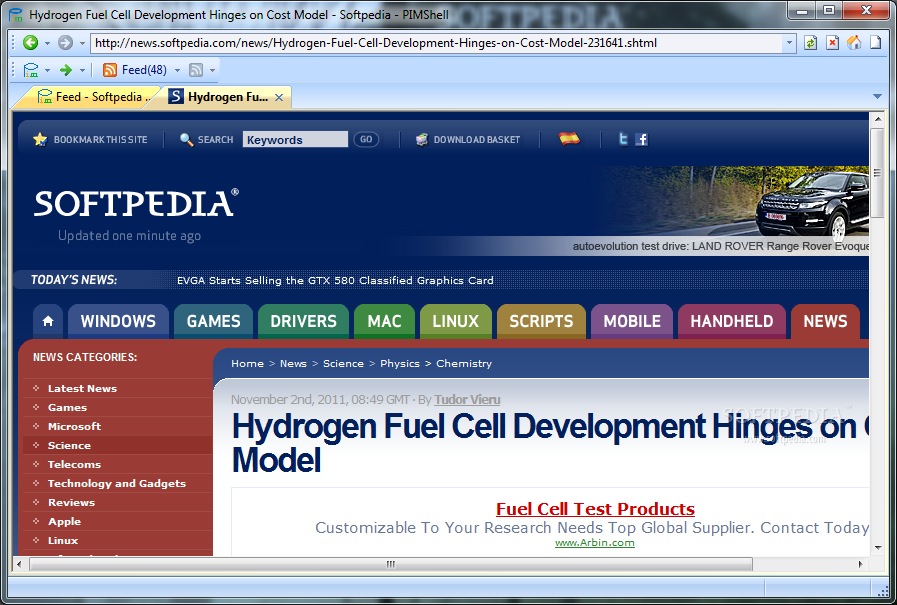Click the grey RSS feed icon
This screenshot has height=605, width=897.
(196, 70)
